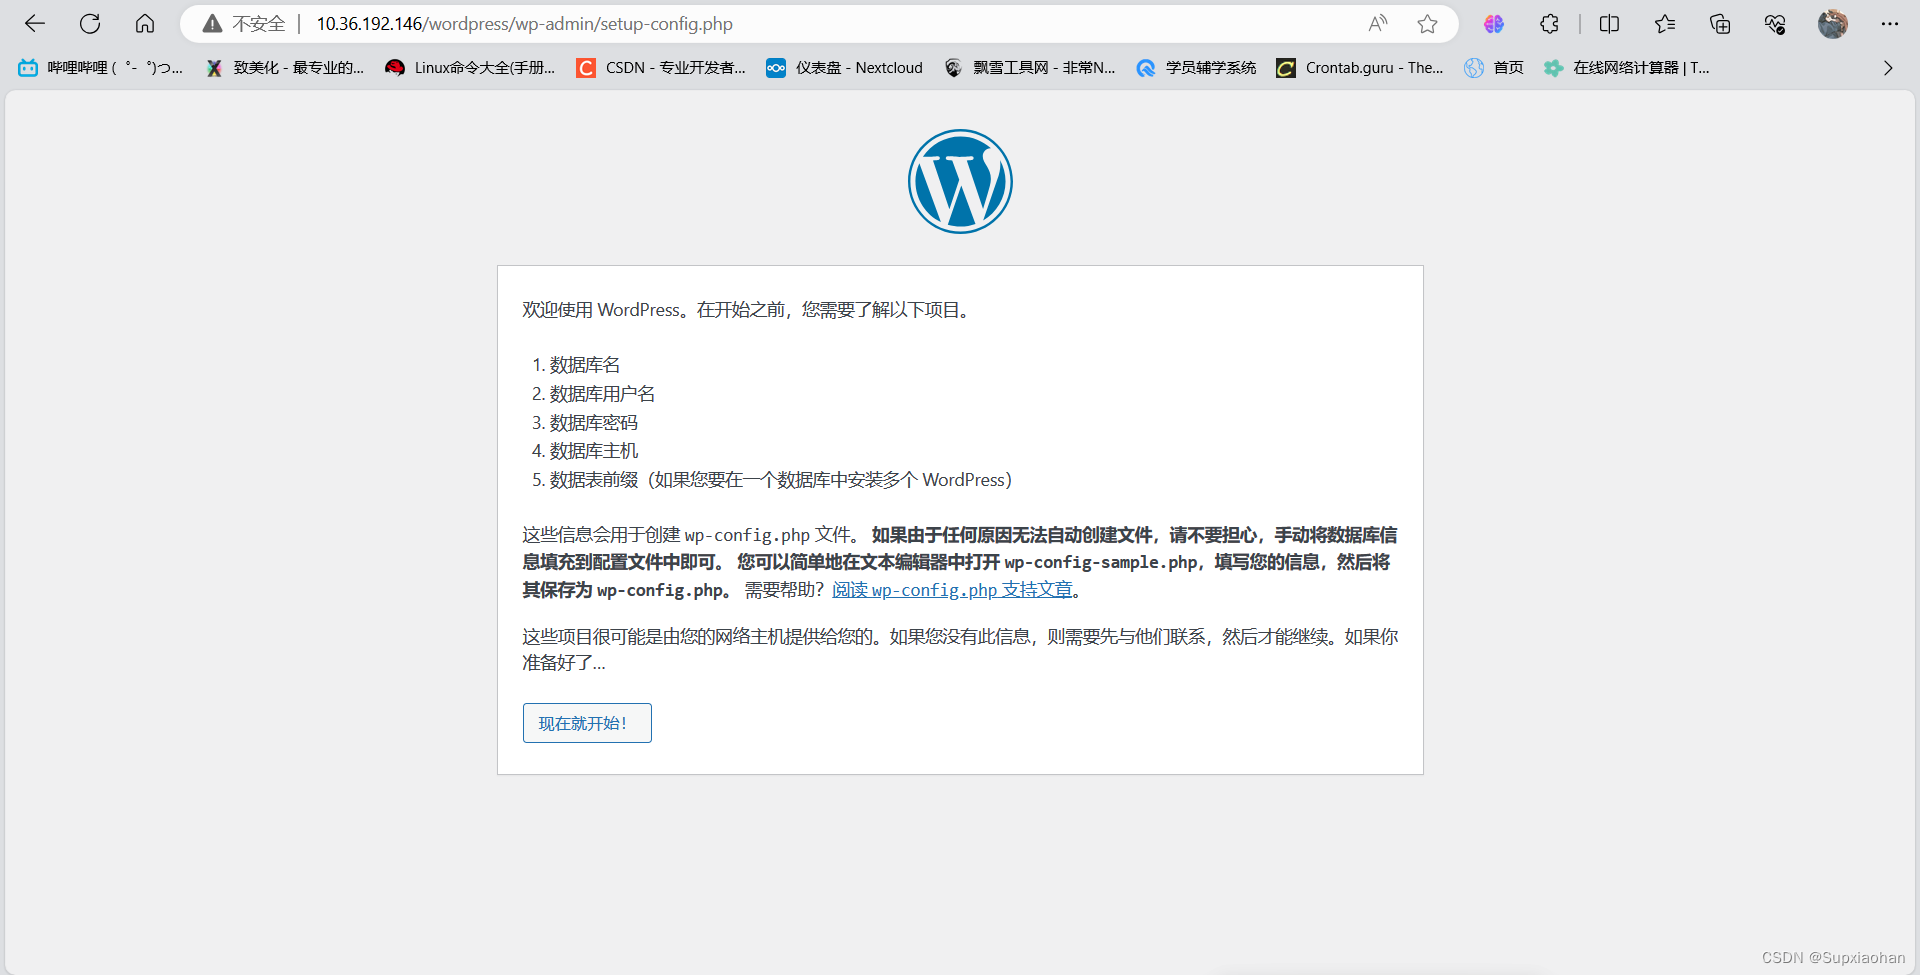Open the Read aloud icon in address bar
Screen dimensions: 1920x975
click(1378, 24)
